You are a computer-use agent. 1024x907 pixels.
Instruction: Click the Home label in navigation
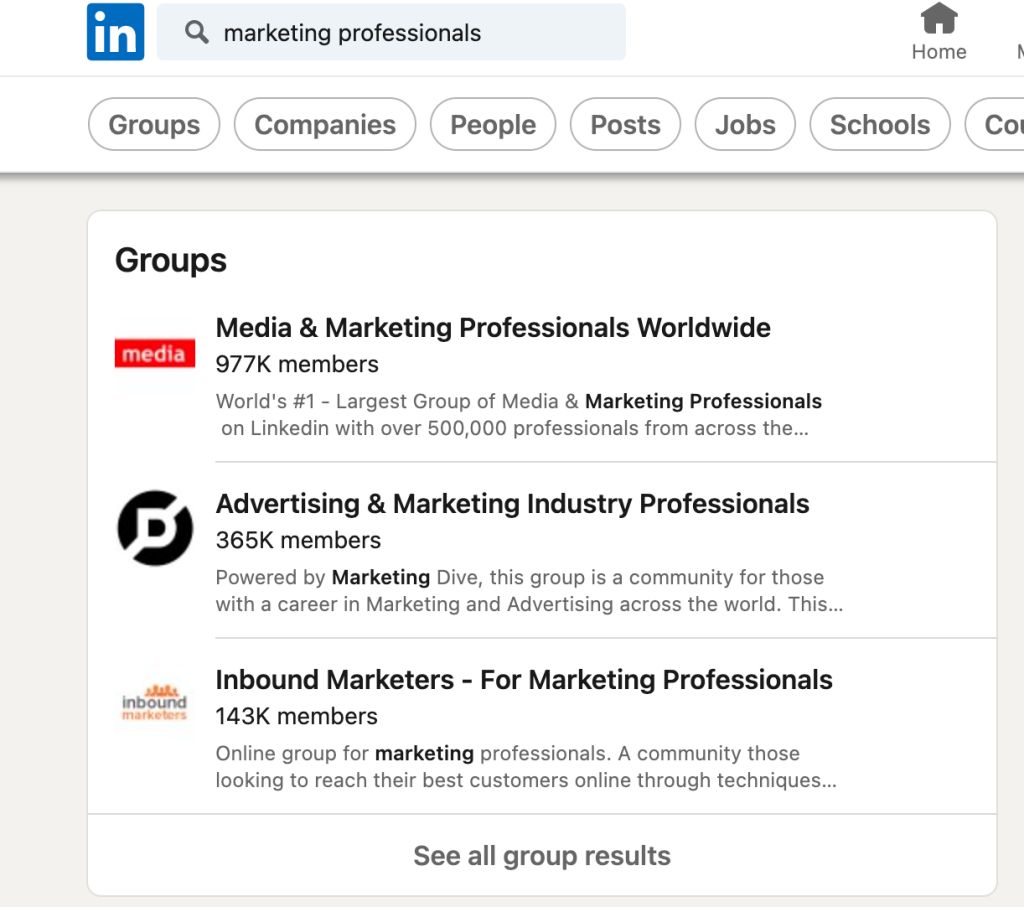(x=939, y=52)
